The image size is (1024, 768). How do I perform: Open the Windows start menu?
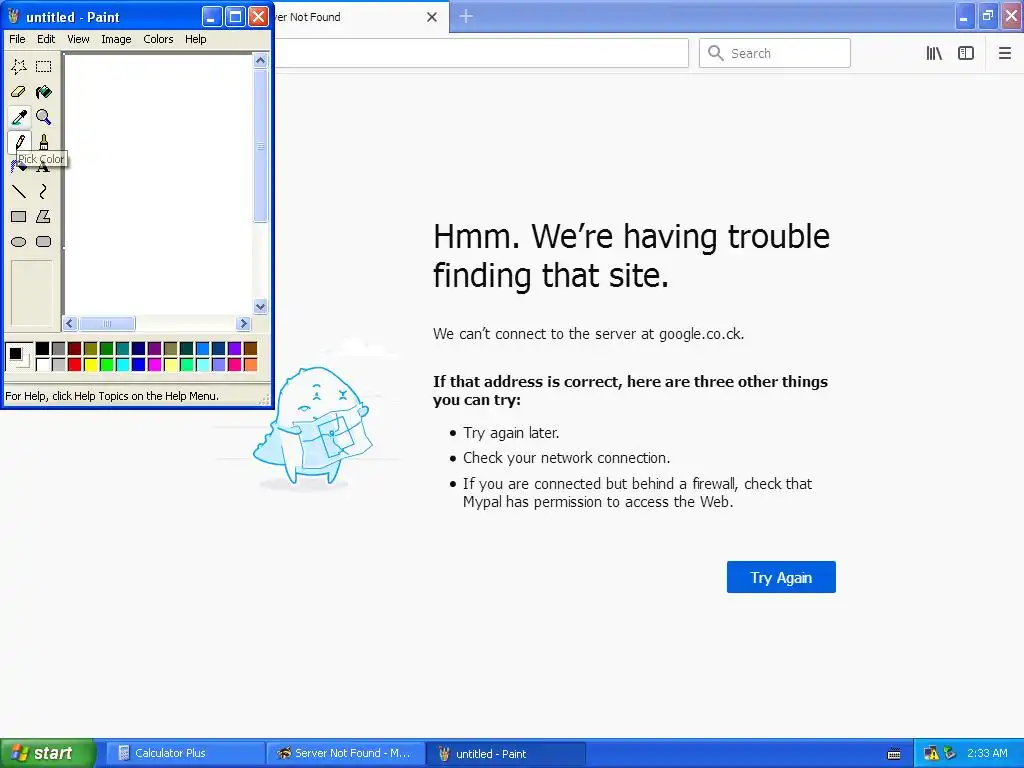pyautogui.click(x=48, y=754)
